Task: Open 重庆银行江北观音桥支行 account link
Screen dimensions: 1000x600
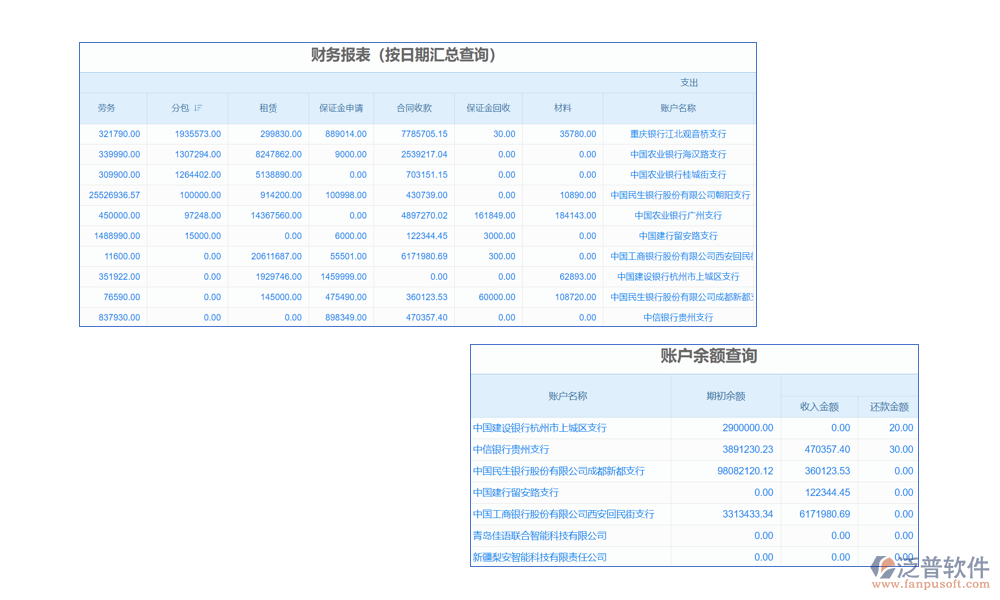Action: coord(678,134)
